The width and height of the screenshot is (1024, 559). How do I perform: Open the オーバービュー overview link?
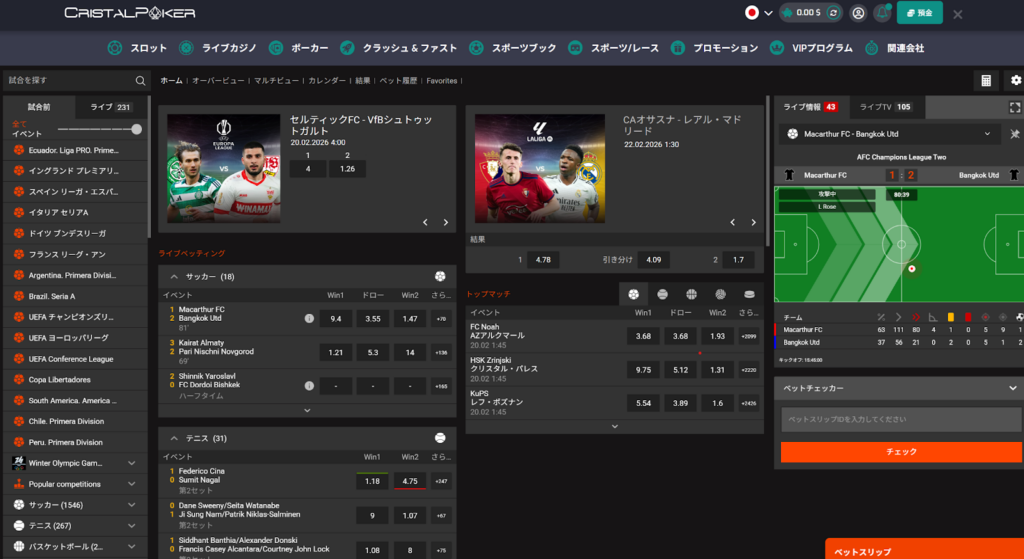pos(218,81)
